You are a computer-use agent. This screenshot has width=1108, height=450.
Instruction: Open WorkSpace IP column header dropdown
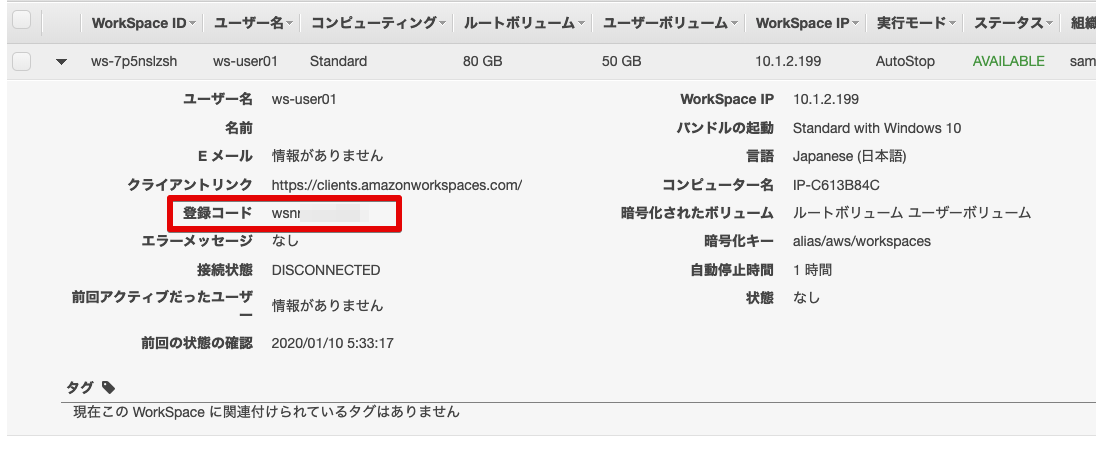coord(856,24)
